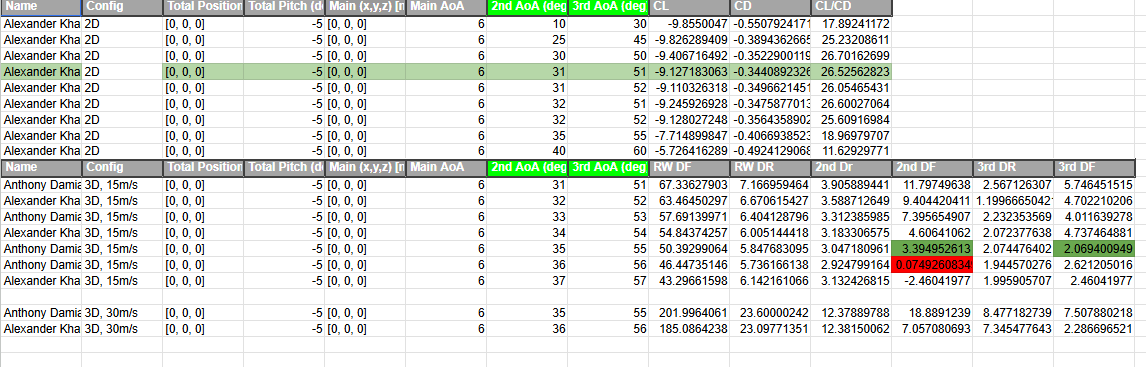Click cell with value 26.60027064

coord(851,104)
